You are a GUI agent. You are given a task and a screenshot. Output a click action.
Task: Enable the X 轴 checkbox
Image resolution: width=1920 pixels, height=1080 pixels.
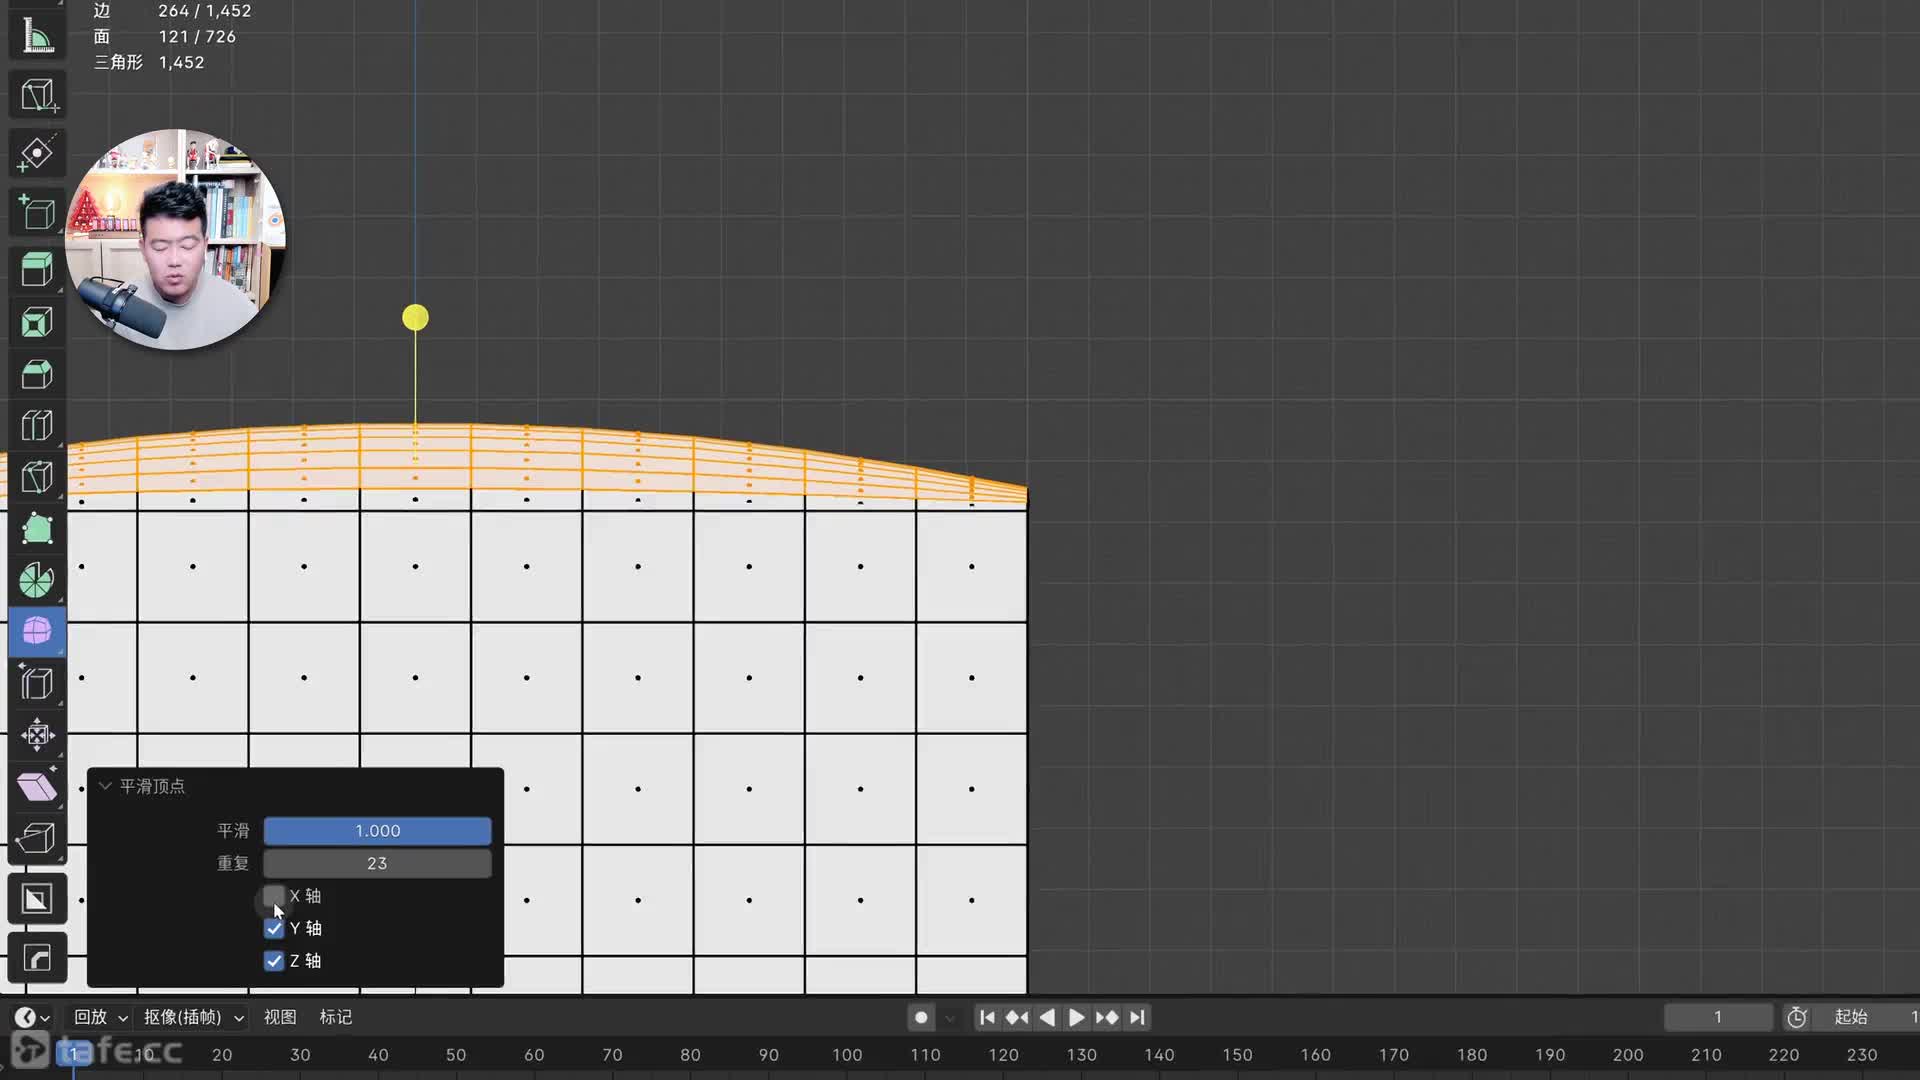(274, 896)
